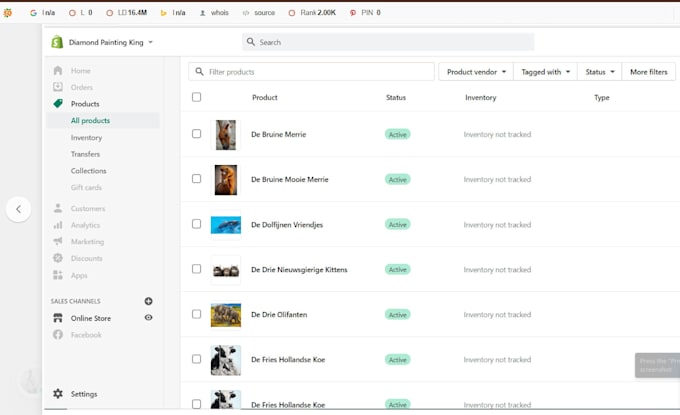Open Orders in sidebar
Screen dimensions: 680x415
82,87
